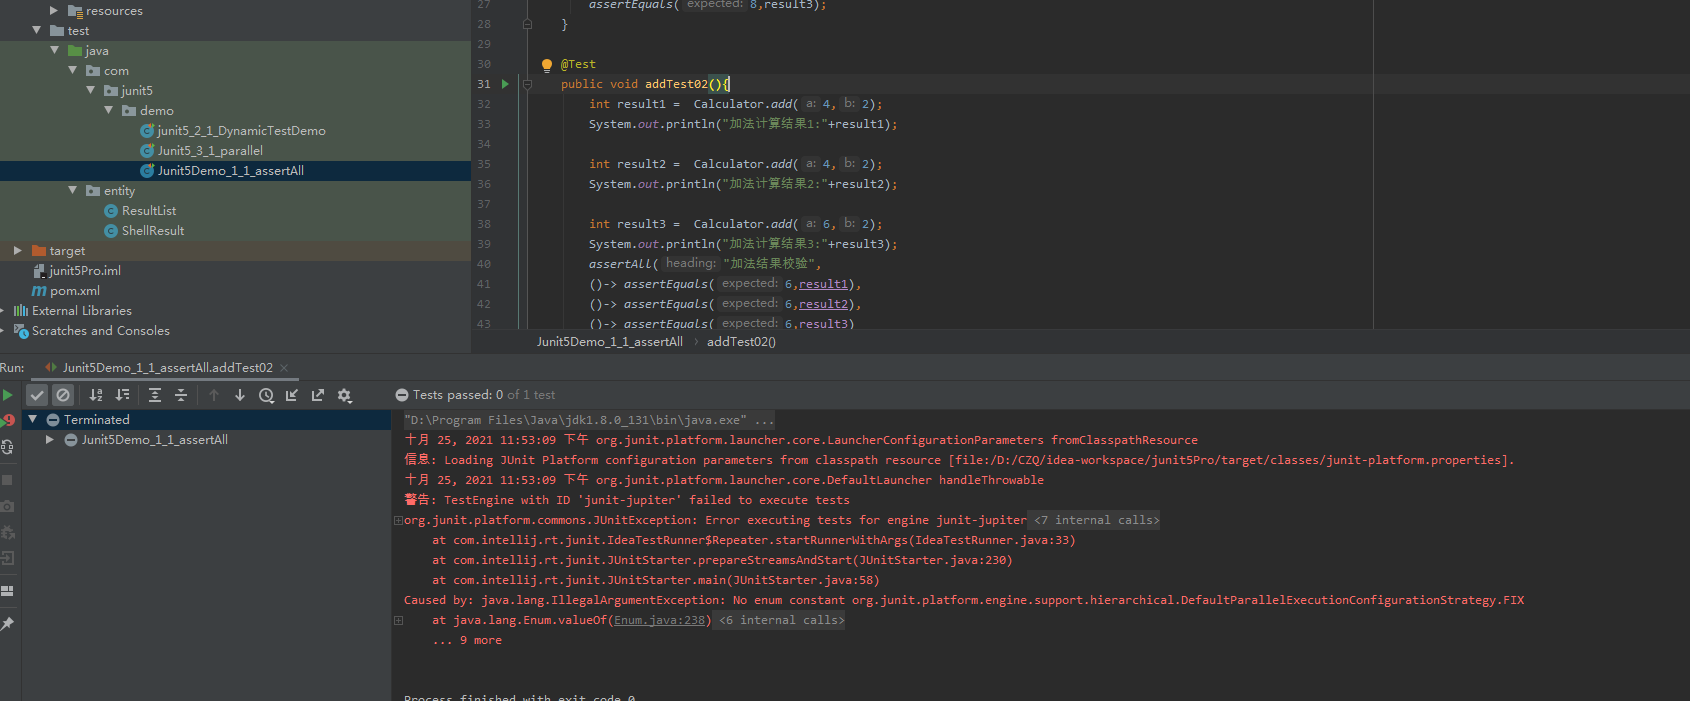This screenshot has width=1690, height=701.
Task: Expand all nodes in test tree
Action: click(155, 395)
